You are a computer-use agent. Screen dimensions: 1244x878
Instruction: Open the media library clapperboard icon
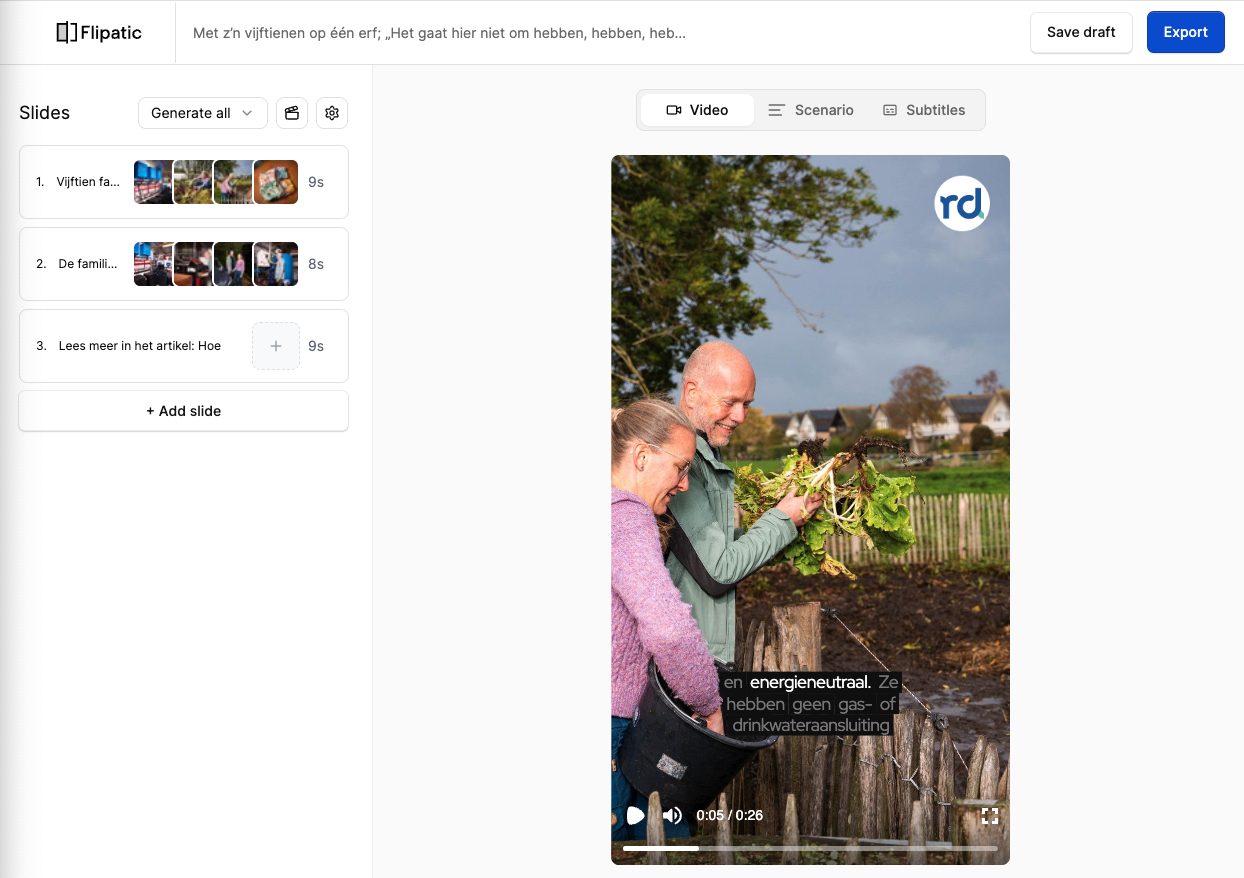292,113
